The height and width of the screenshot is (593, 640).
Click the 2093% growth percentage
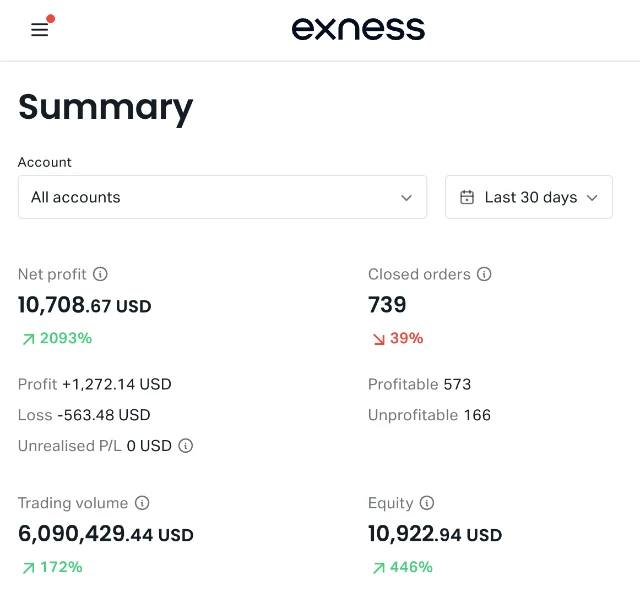[x=66, y=338]
